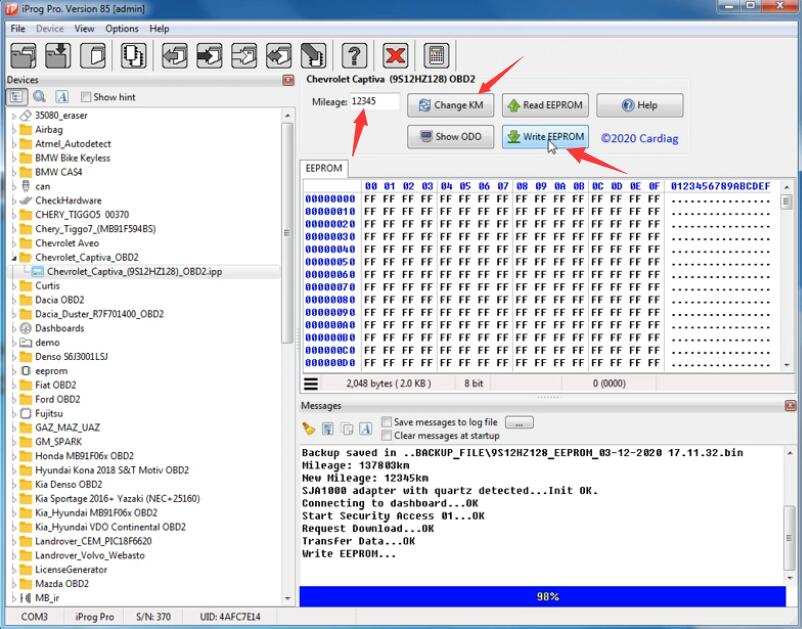802x629 pixels.
Task: Click the Show ODO button
Action: click(451, 137)
